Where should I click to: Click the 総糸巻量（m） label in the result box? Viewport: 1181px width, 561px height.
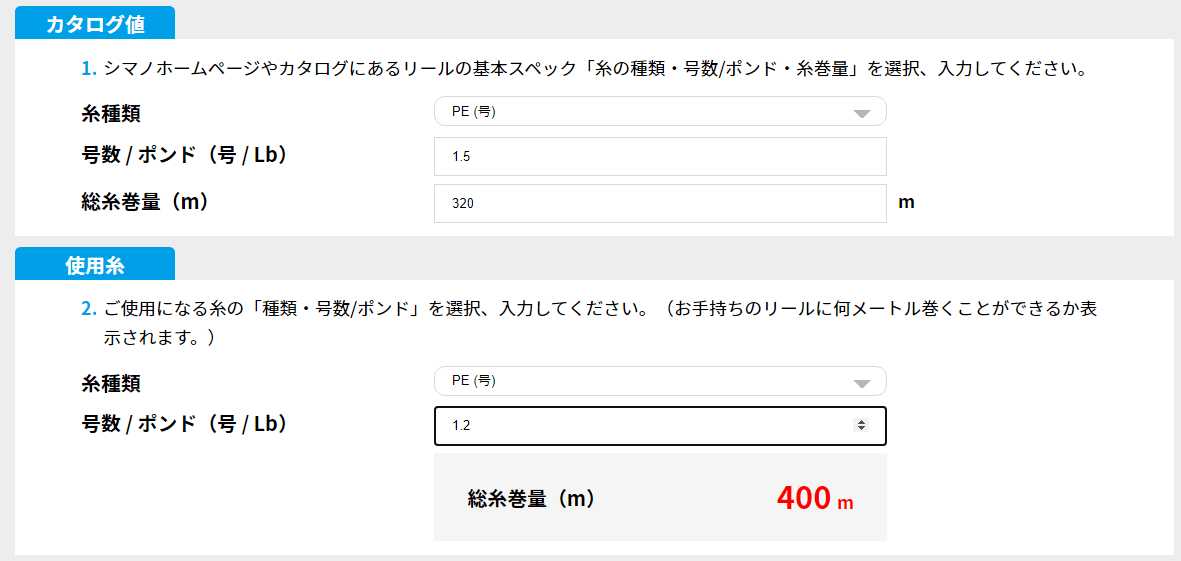point(531,498)
